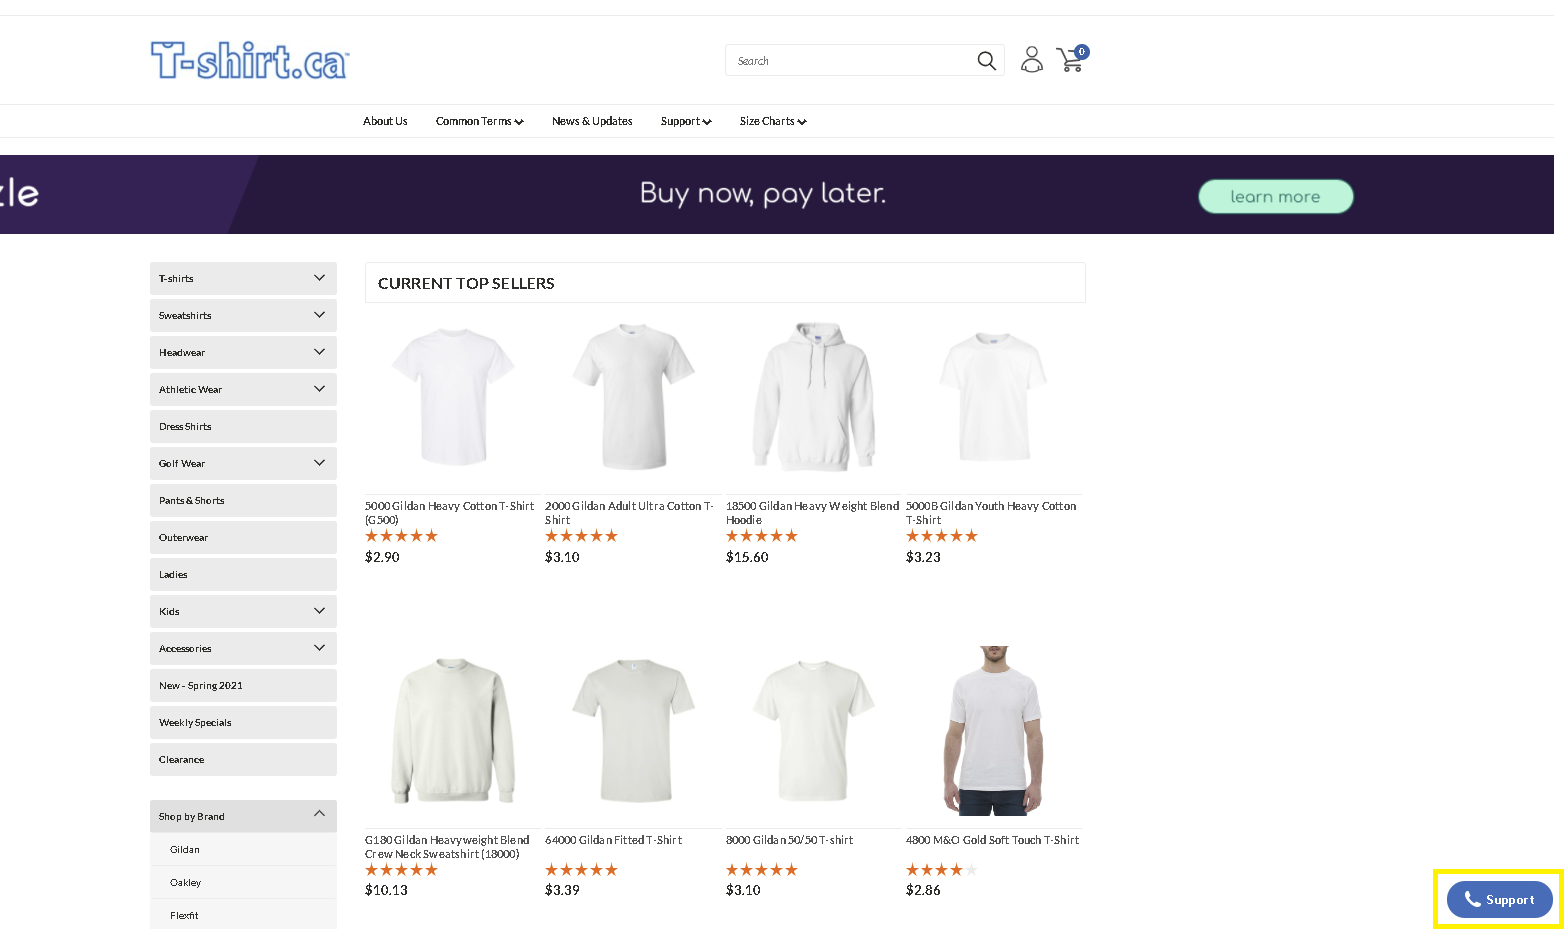Click the $2.86 price text
Image resolution: width=1566 pixels, height=933 pixels.
coord(923,890)
